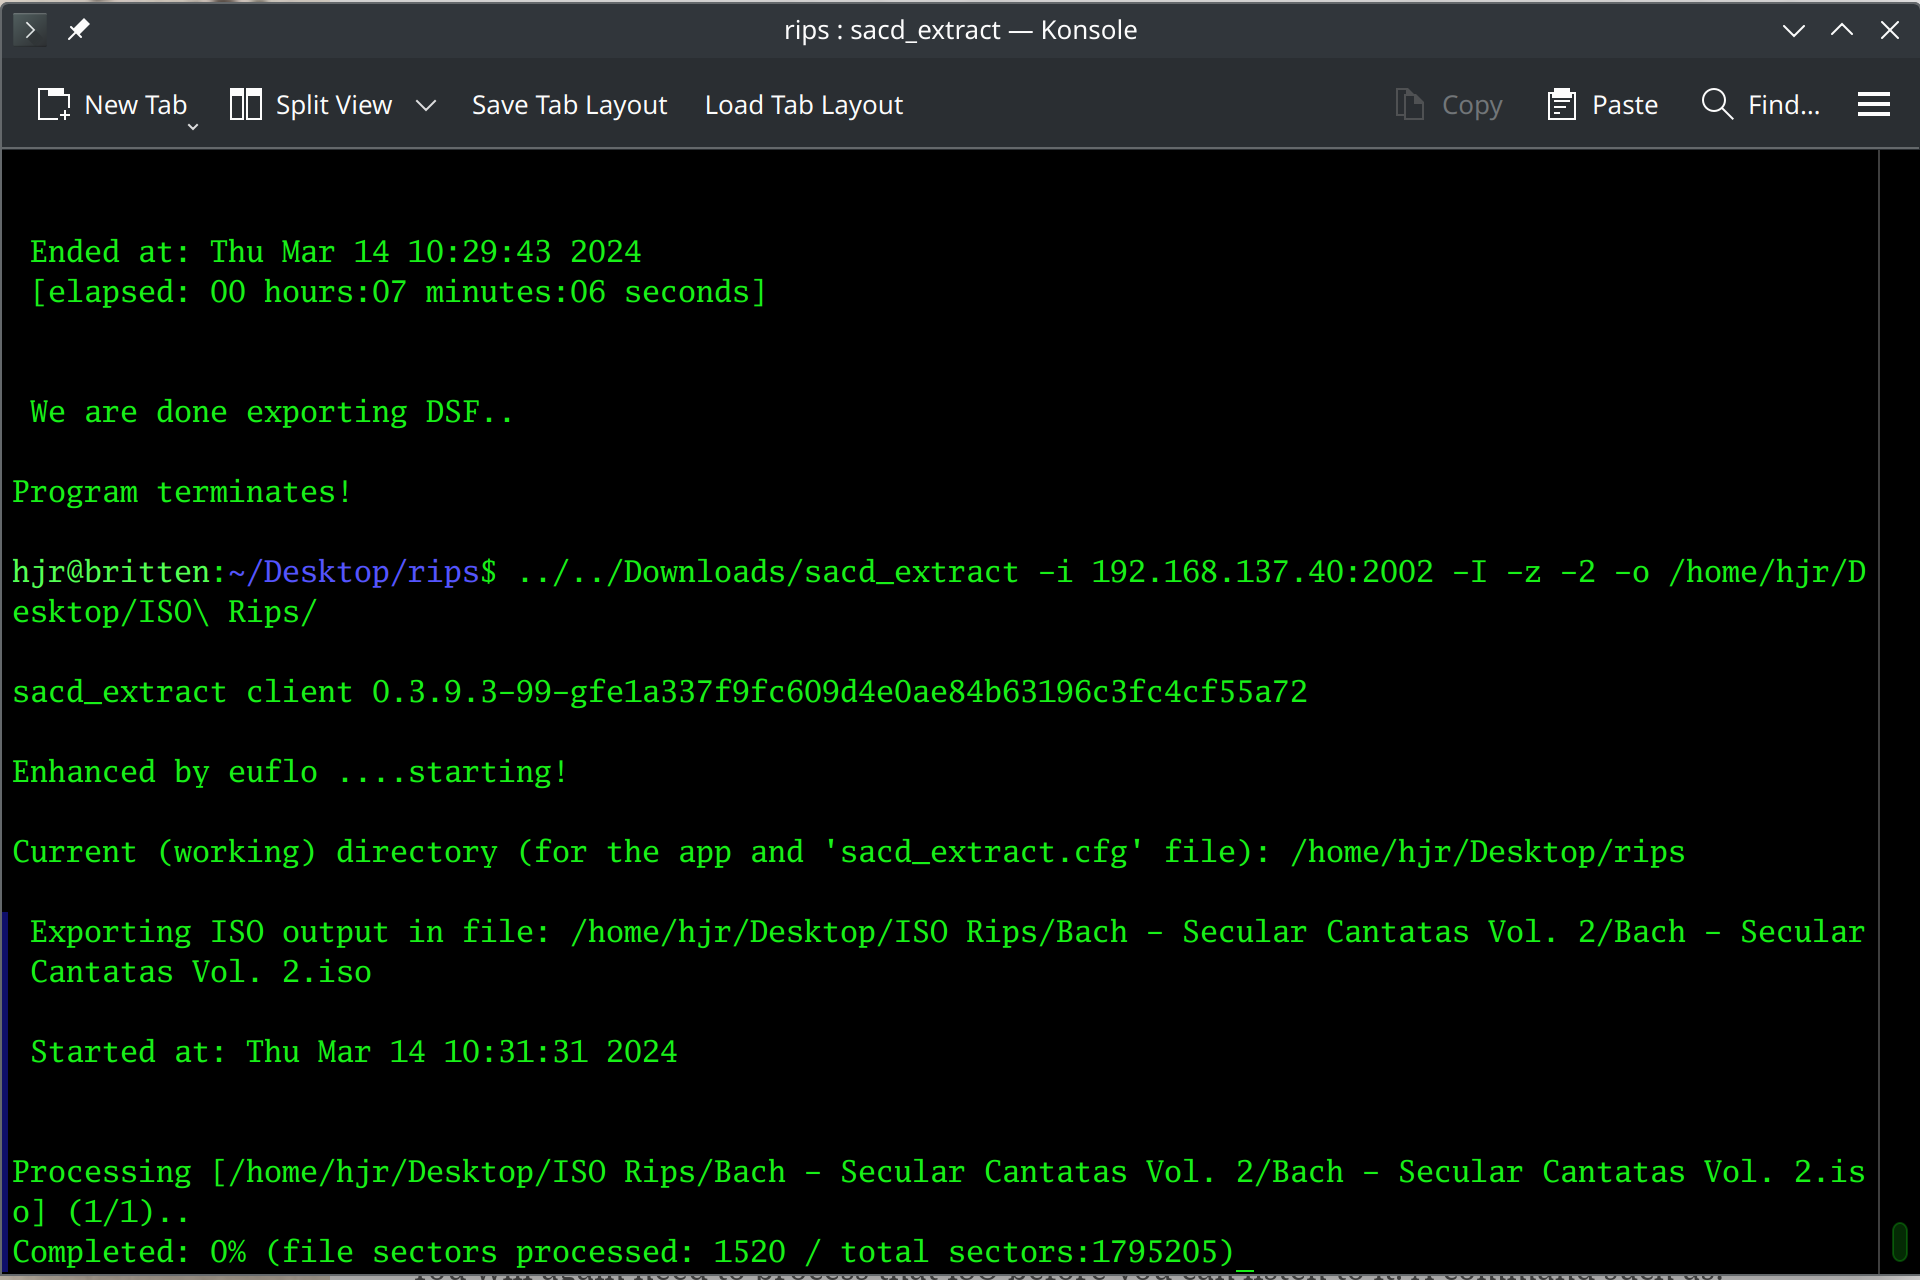Open Find with the magnifier icon

coord(1717,103)
